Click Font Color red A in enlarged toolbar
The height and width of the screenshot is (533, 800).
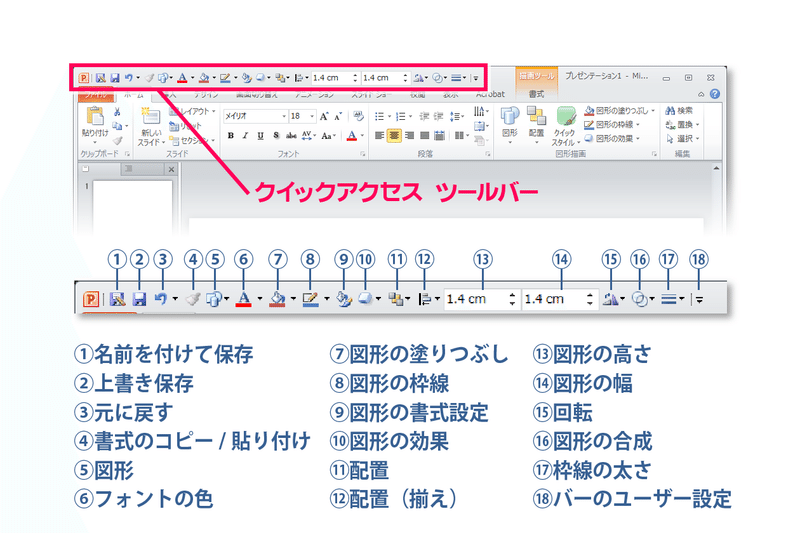pos(244,299)
